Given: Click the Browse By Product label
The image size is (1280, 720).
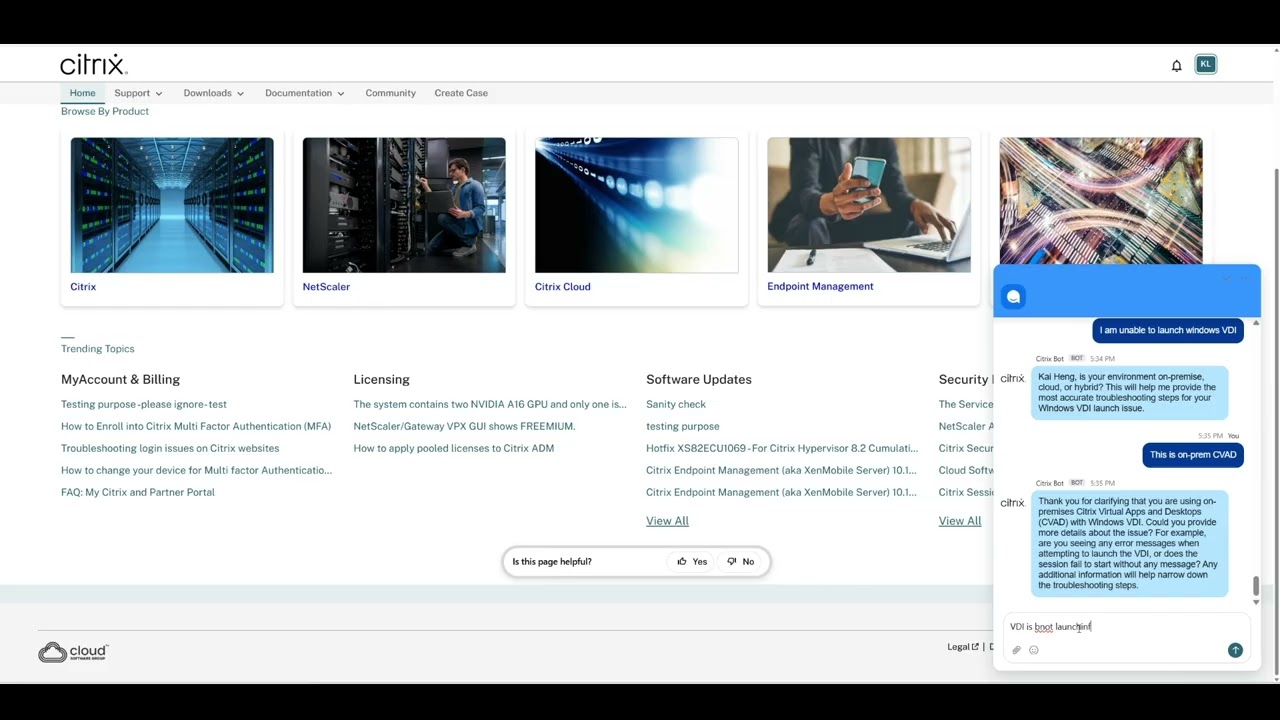Looking at the screenshot, I should click(x=105, y=111).
